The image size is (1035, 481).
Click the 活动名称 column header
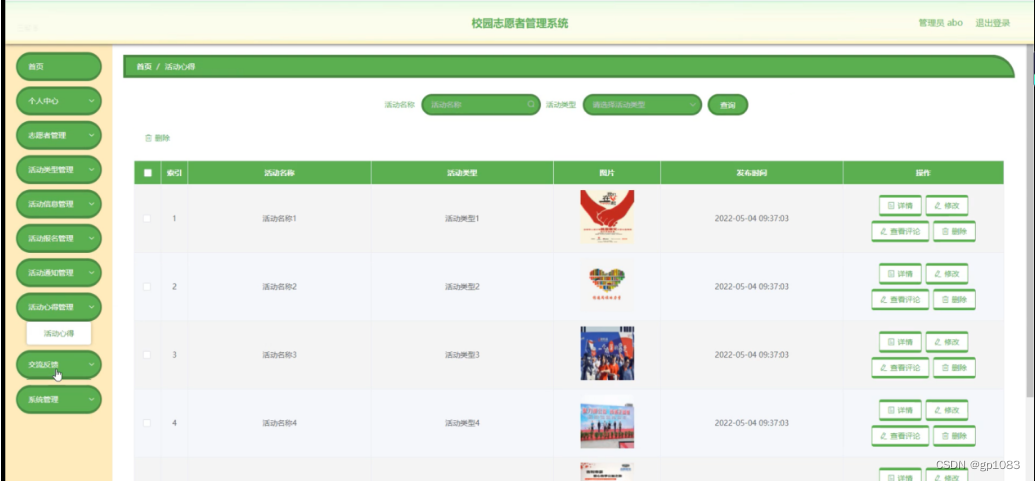coord(279,173)
